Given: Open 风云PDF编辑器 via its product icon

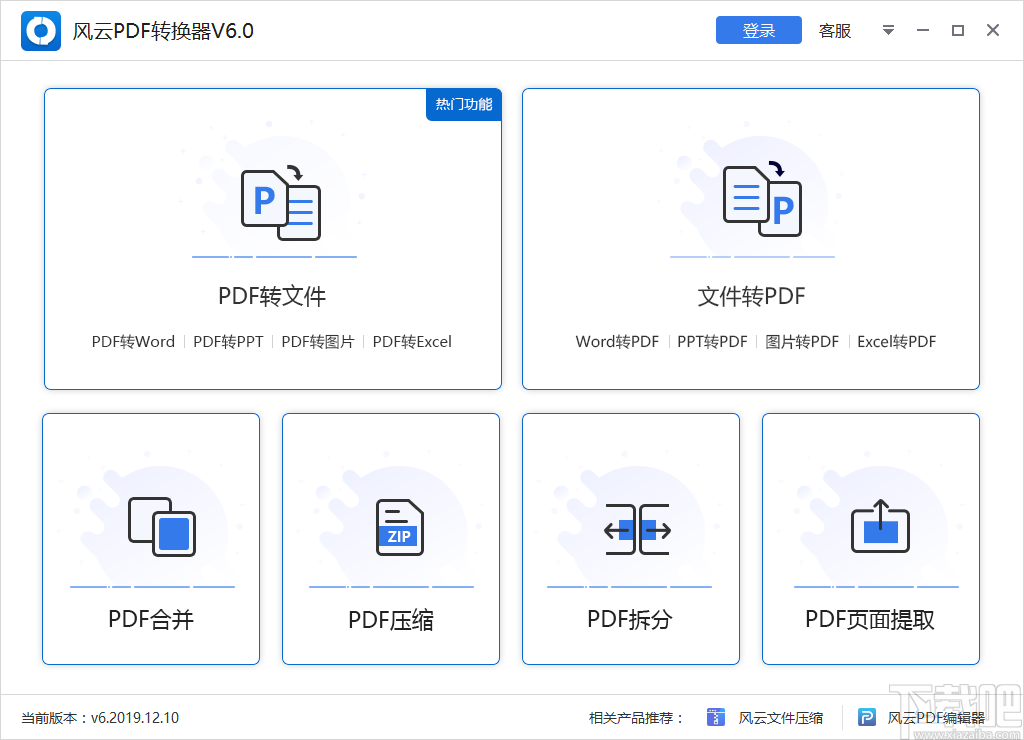Looking at the screenshot, I should [x=866, y=717].
